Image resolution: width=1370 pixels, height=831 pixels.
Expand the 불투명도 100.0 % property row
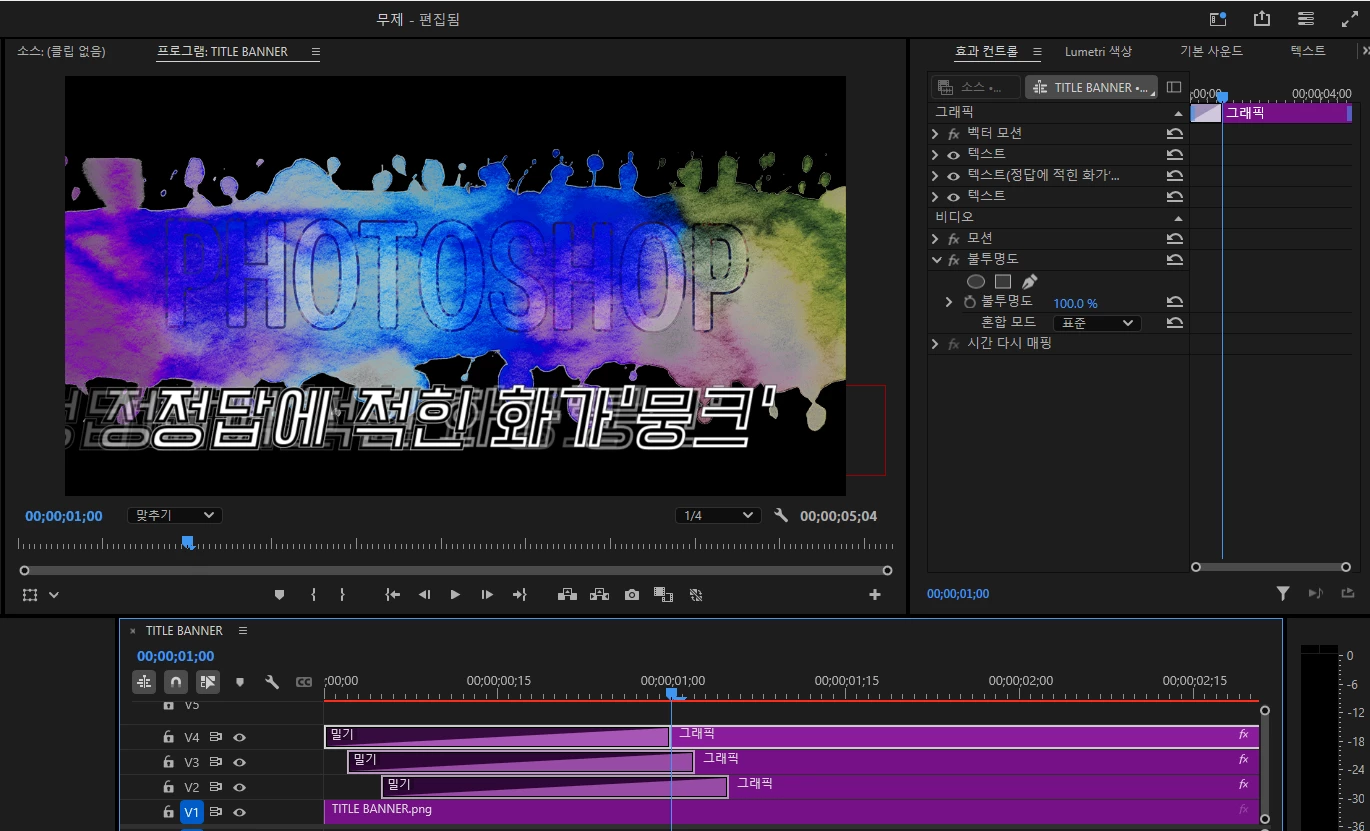[949, 301]
